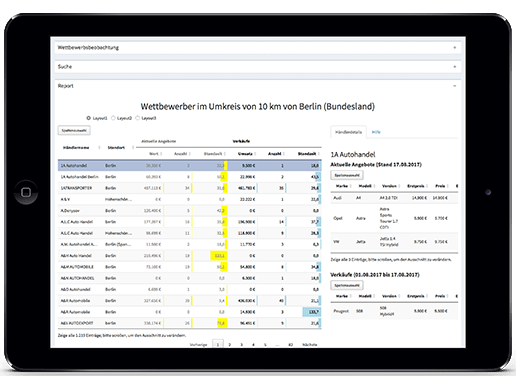The image size is (516, 384).
Task: Sort by the Wert column sort icon
Action: pyautogui.click(x=161, y=154)
